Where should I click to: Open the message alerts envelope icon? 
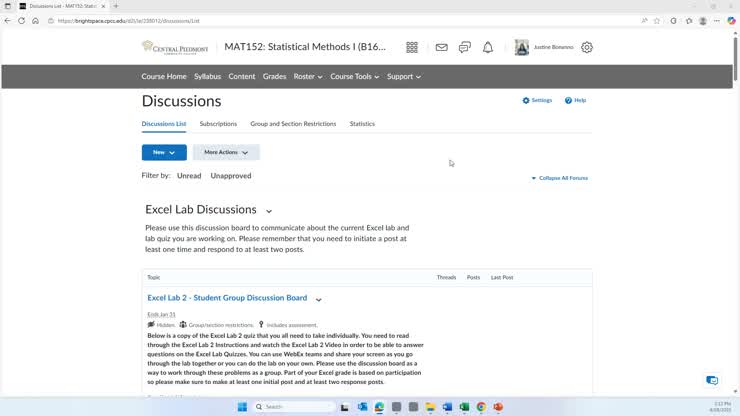point(441,47)
